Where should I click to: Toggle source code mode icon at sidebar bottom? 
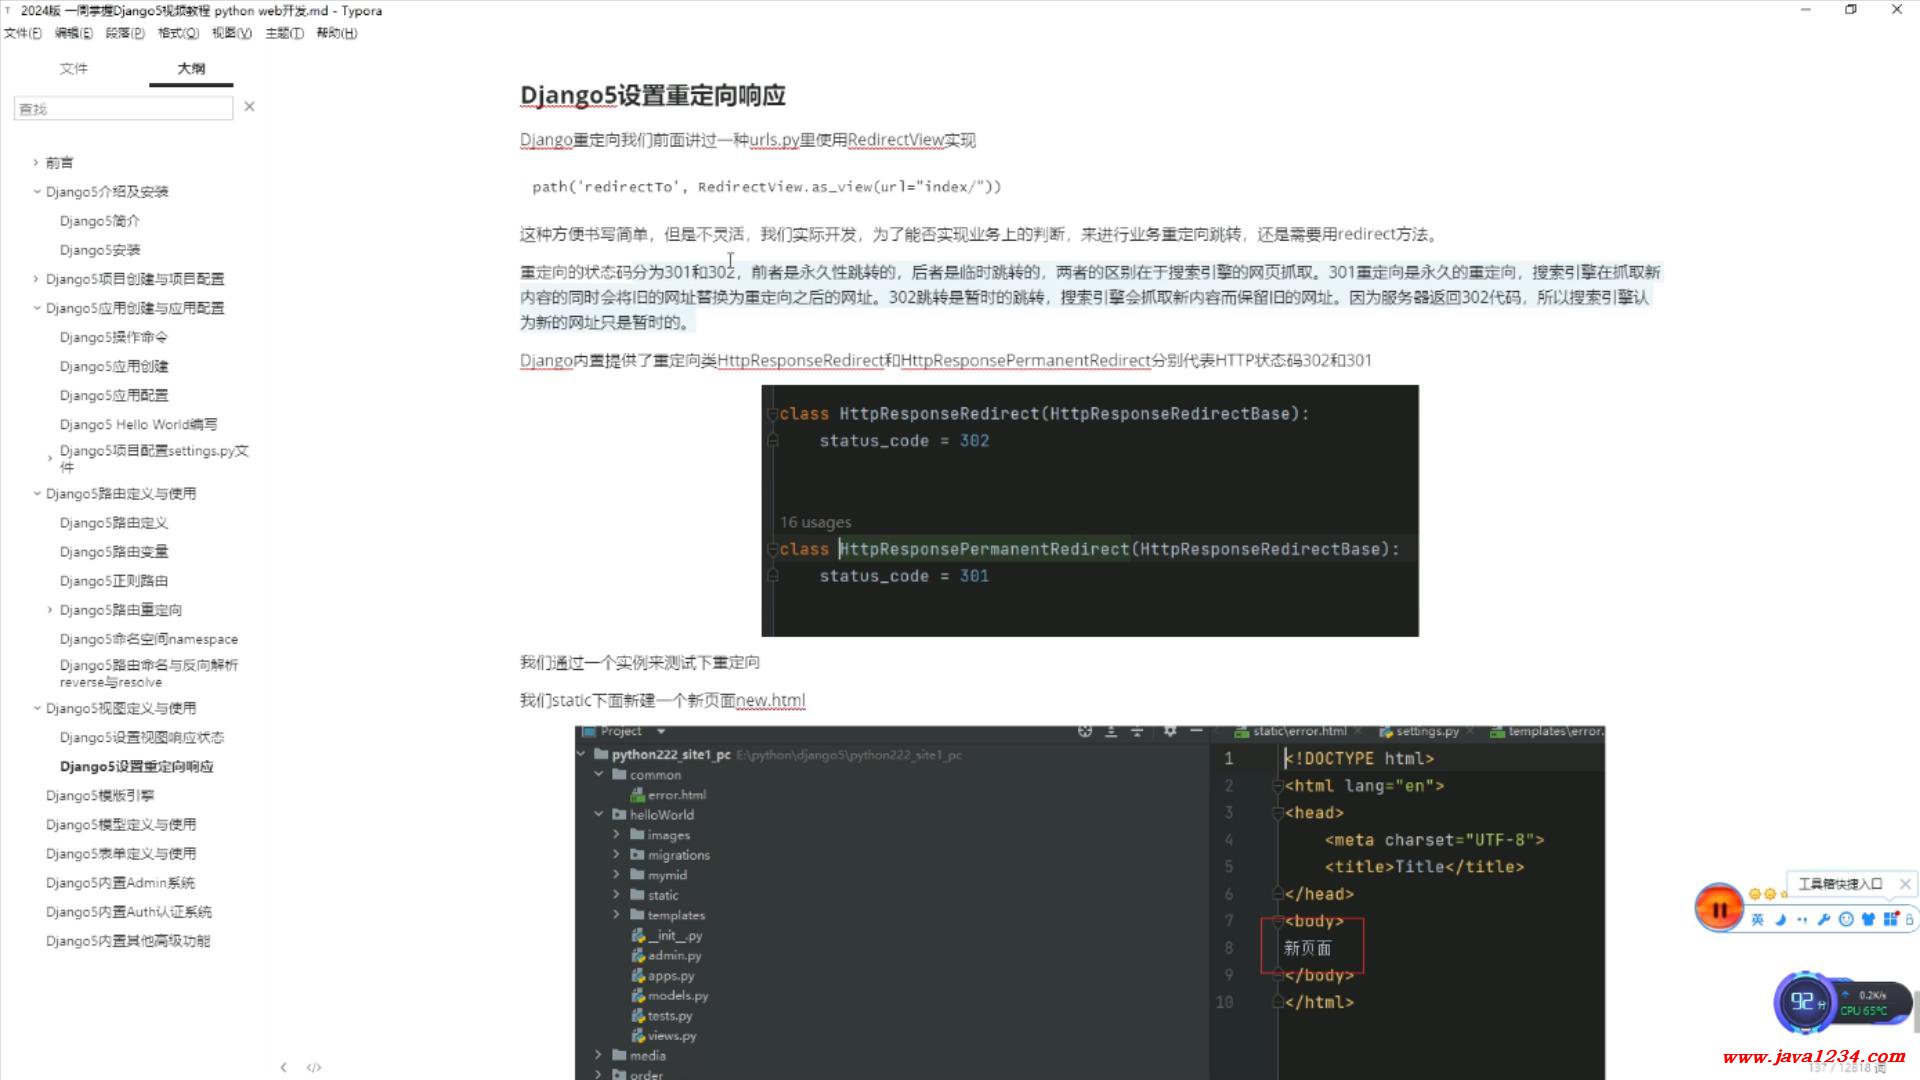click(314, 1067)
